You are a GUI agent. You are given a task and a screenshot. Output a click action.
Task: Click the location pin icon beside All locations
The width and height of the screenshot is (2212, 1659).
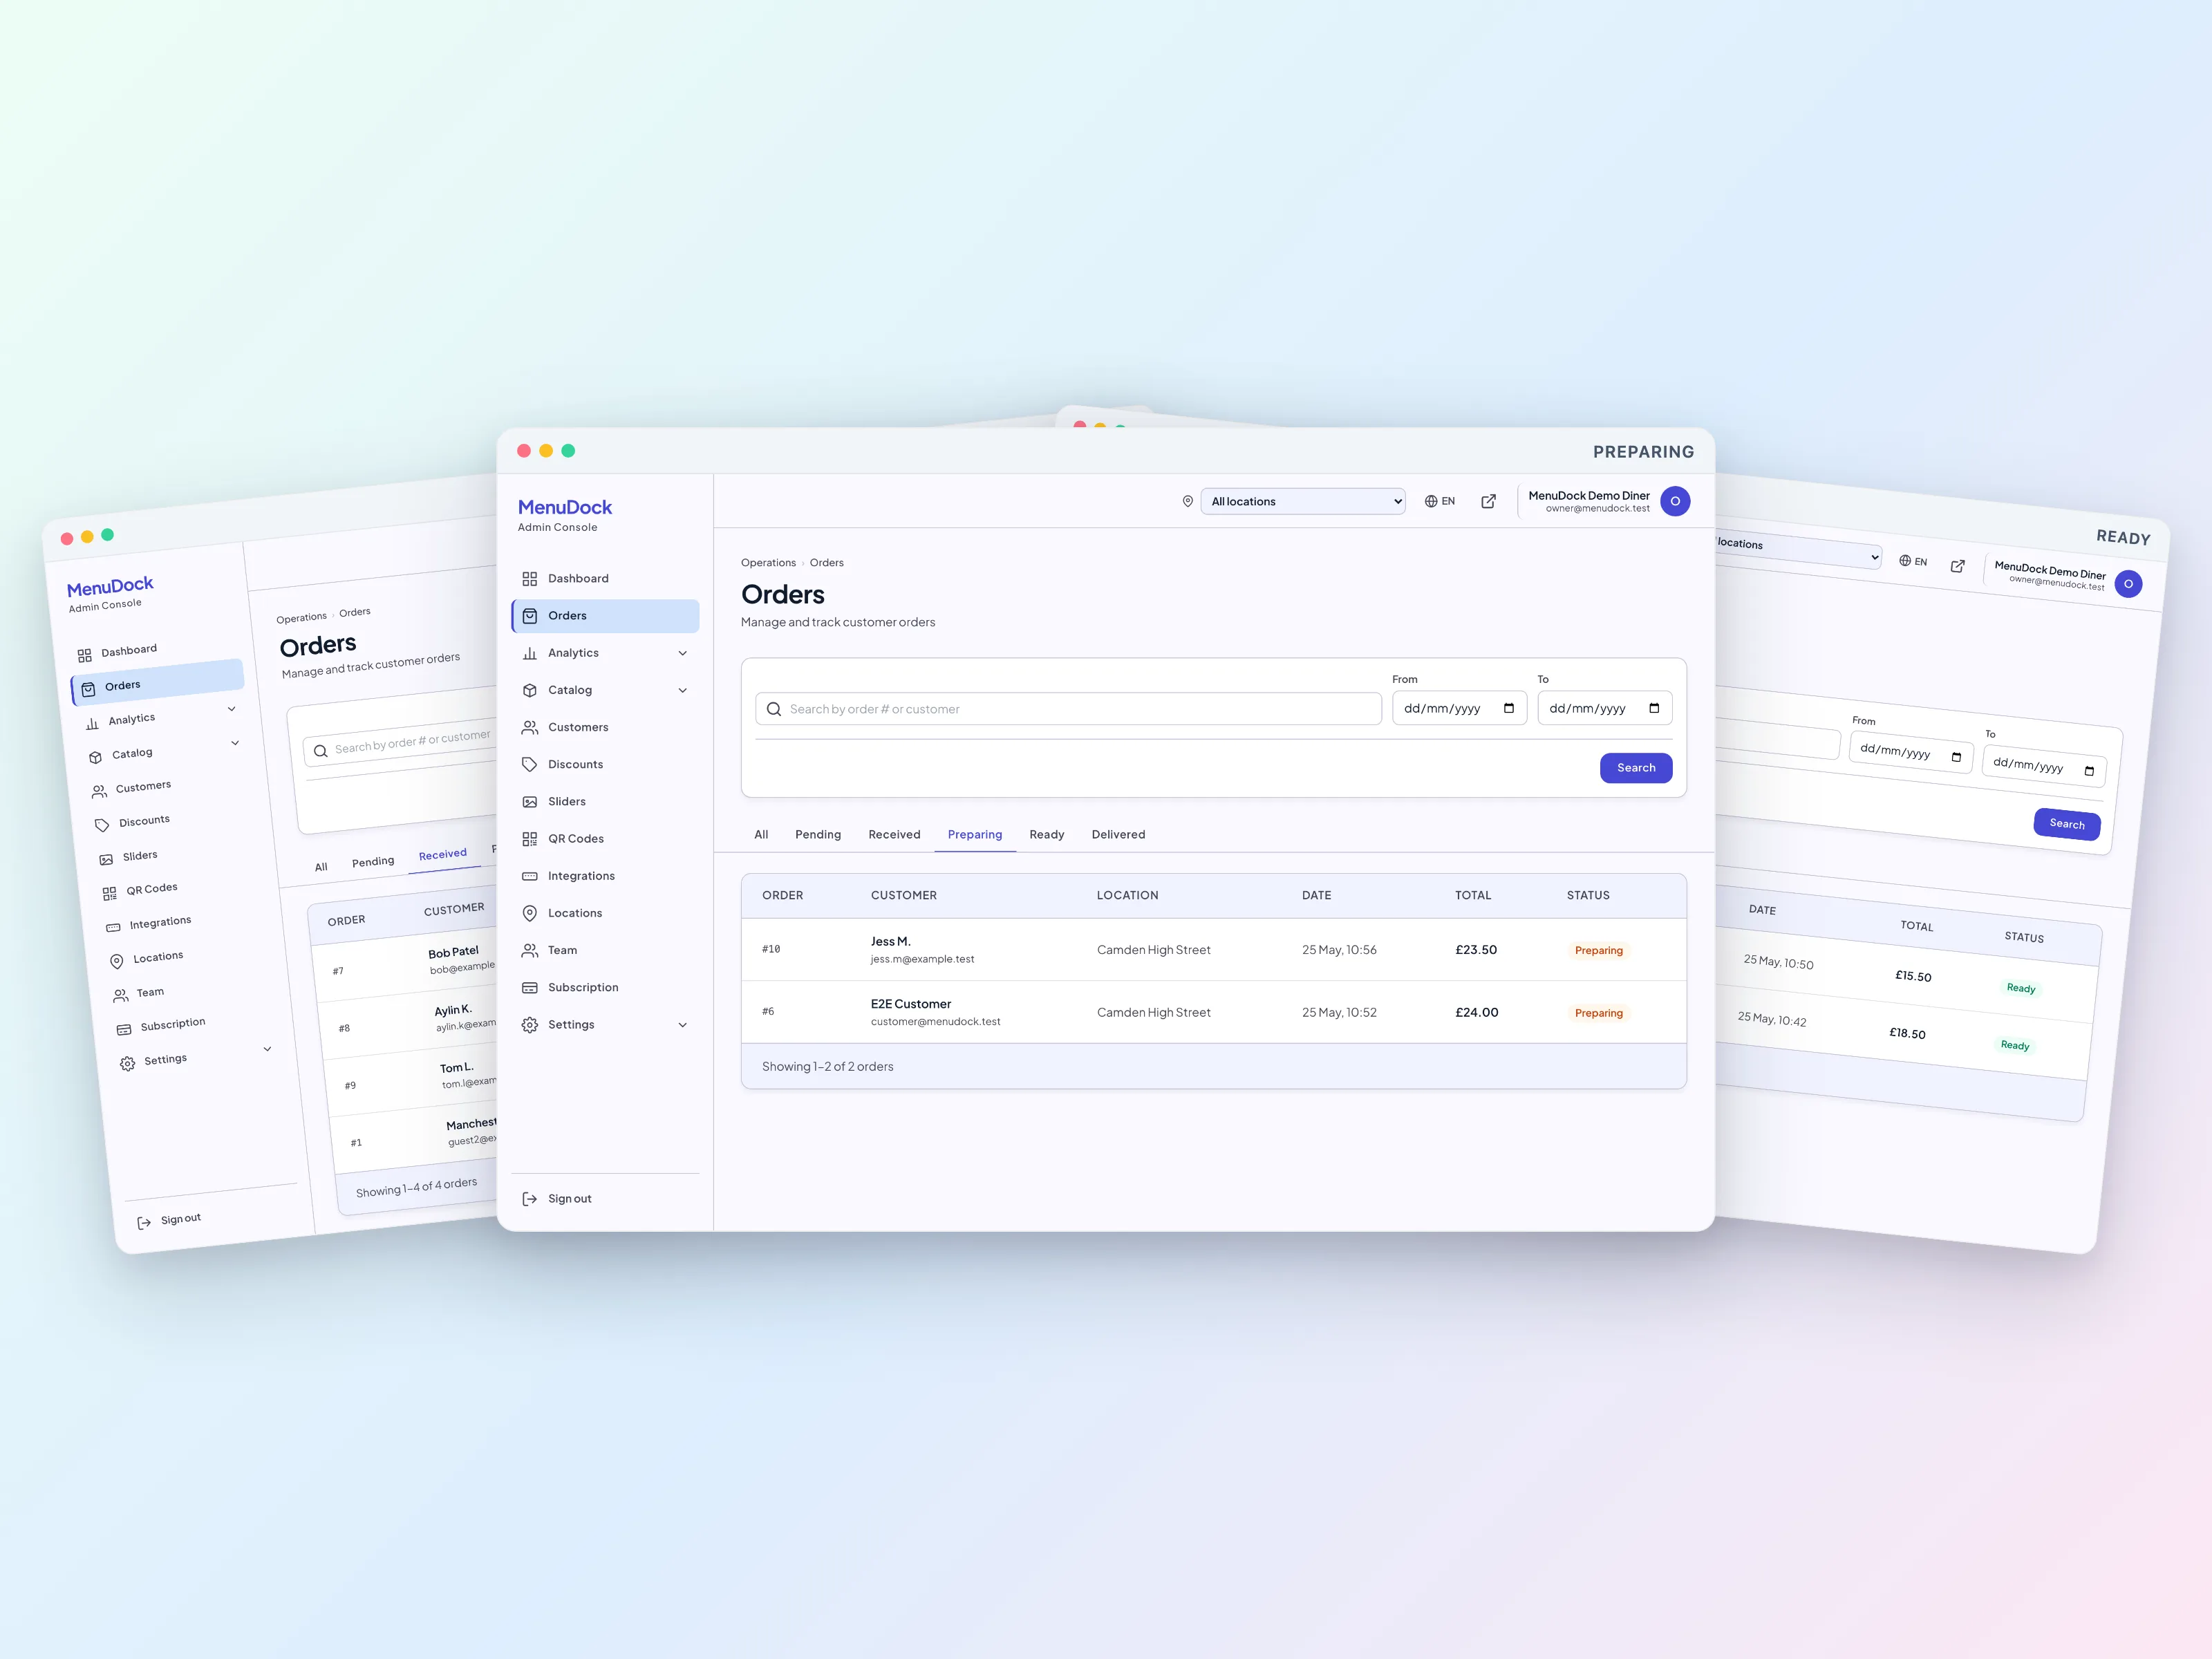point(1188,501)
